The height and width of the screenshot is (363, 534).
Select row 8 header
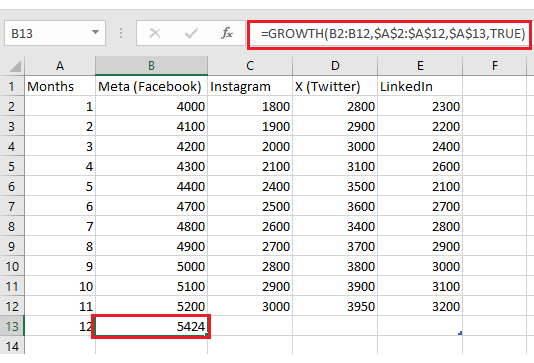[x=12, y=226]
